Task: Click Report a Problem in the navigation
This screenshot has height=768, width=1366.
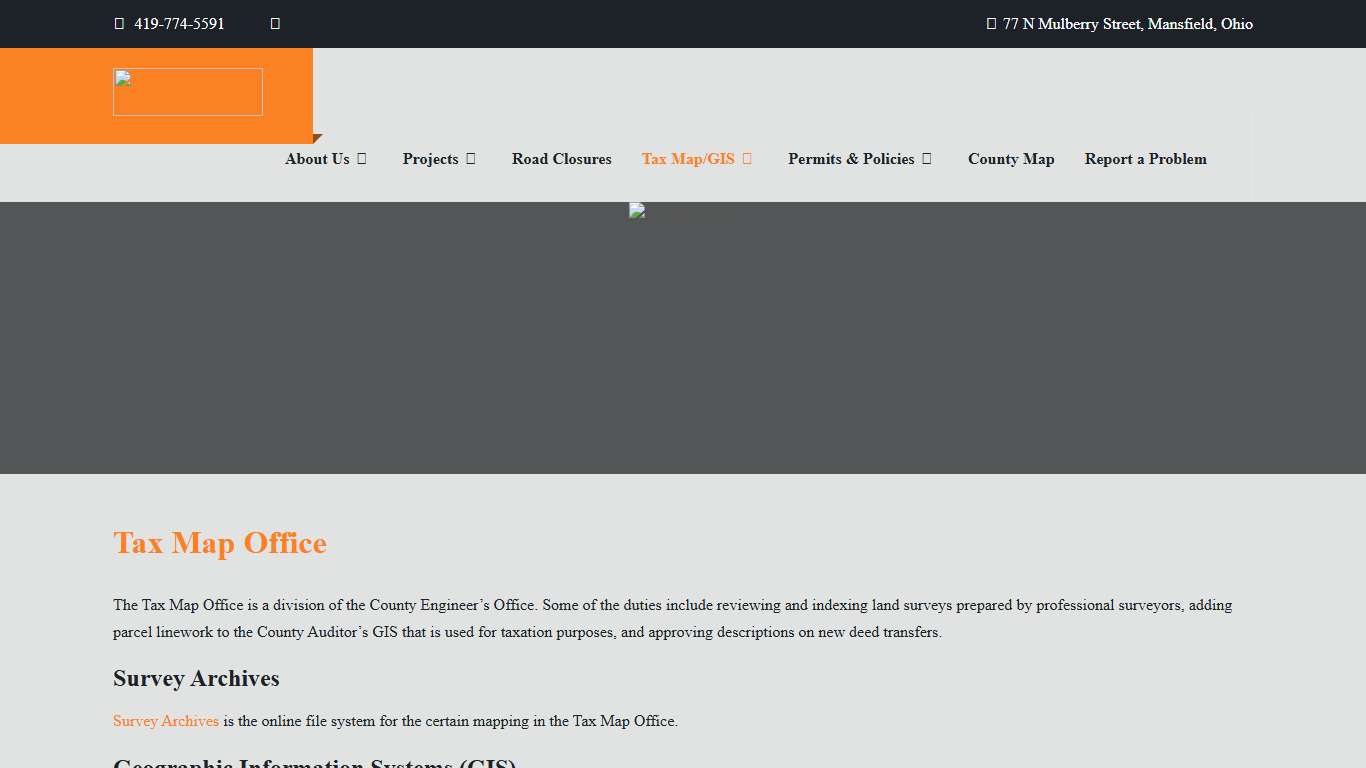Action: pyautogui.click(x=1145, y=159)
